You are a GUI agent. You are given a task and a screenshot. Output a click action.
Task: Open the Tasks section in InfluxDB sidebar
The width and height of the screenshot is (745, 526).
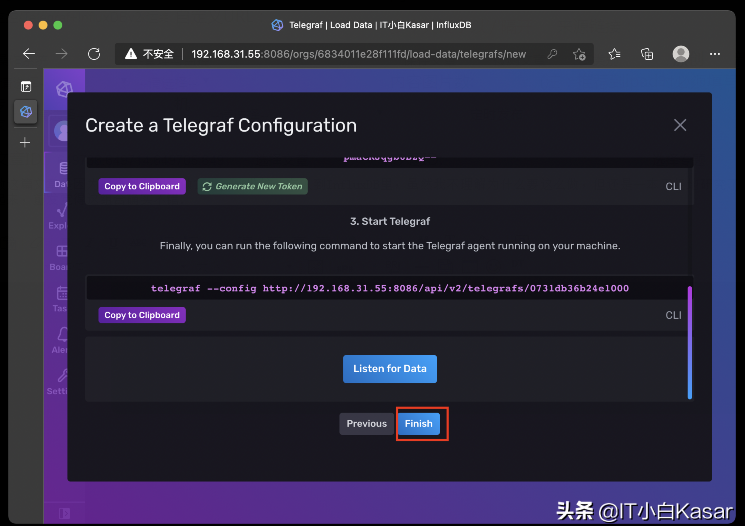click(x=60, y=298)
